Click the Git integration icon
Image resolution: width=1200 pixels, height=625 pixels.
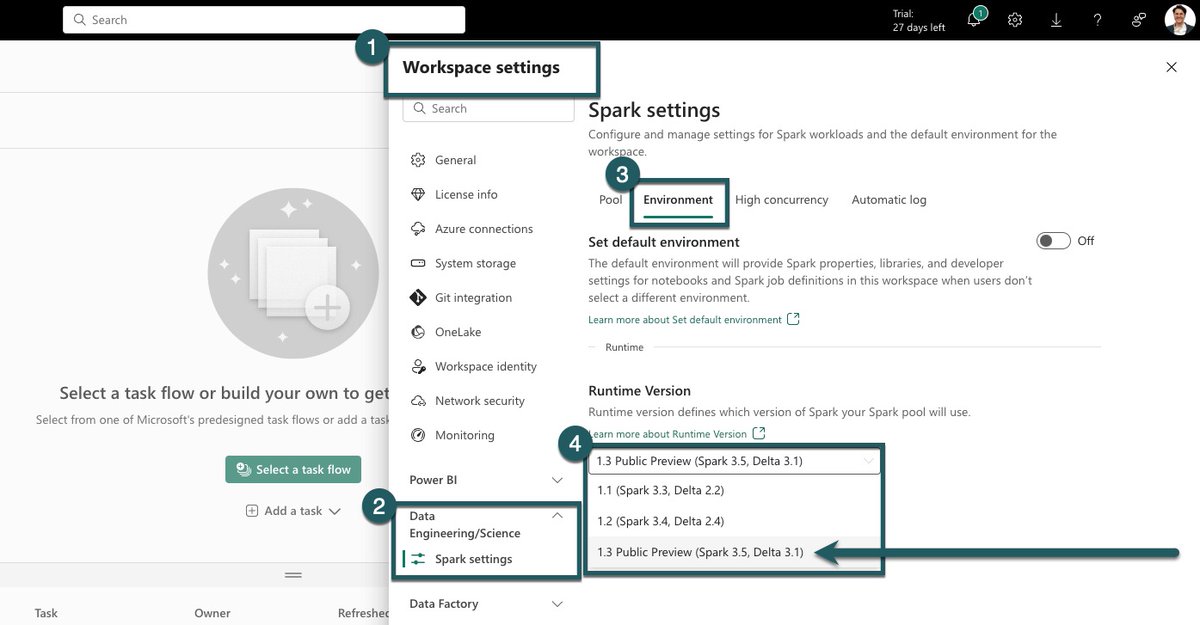[x=418, y=298]
